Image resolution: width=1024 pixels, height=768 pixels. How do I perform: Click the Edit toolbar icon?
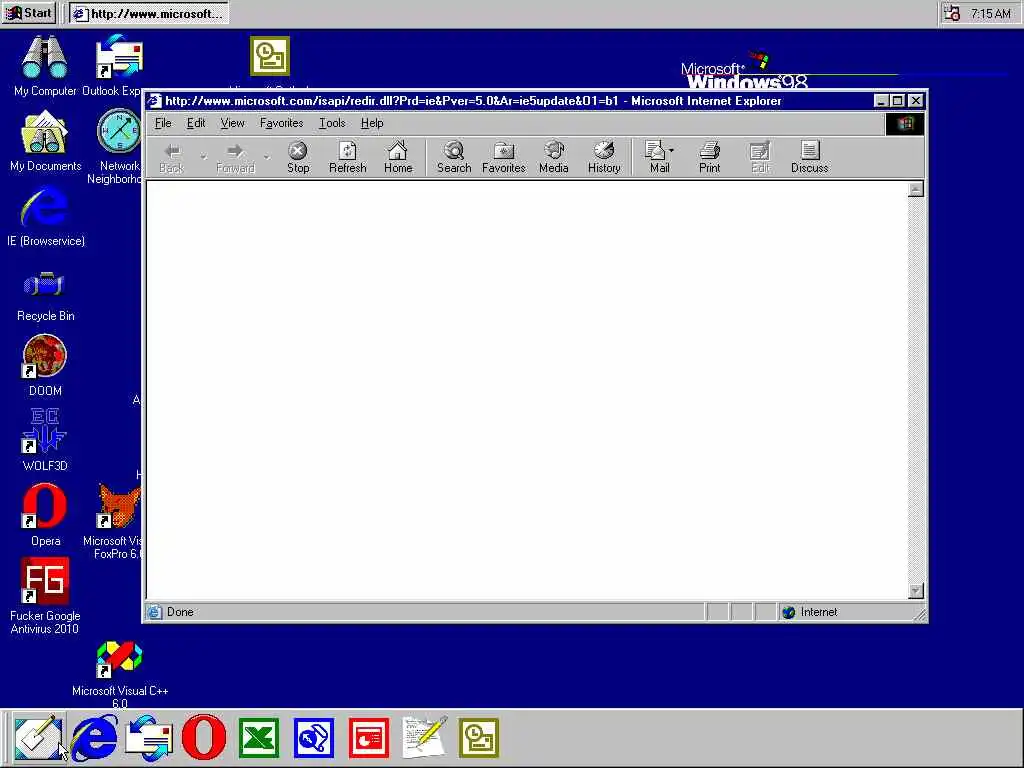(760, 158)
